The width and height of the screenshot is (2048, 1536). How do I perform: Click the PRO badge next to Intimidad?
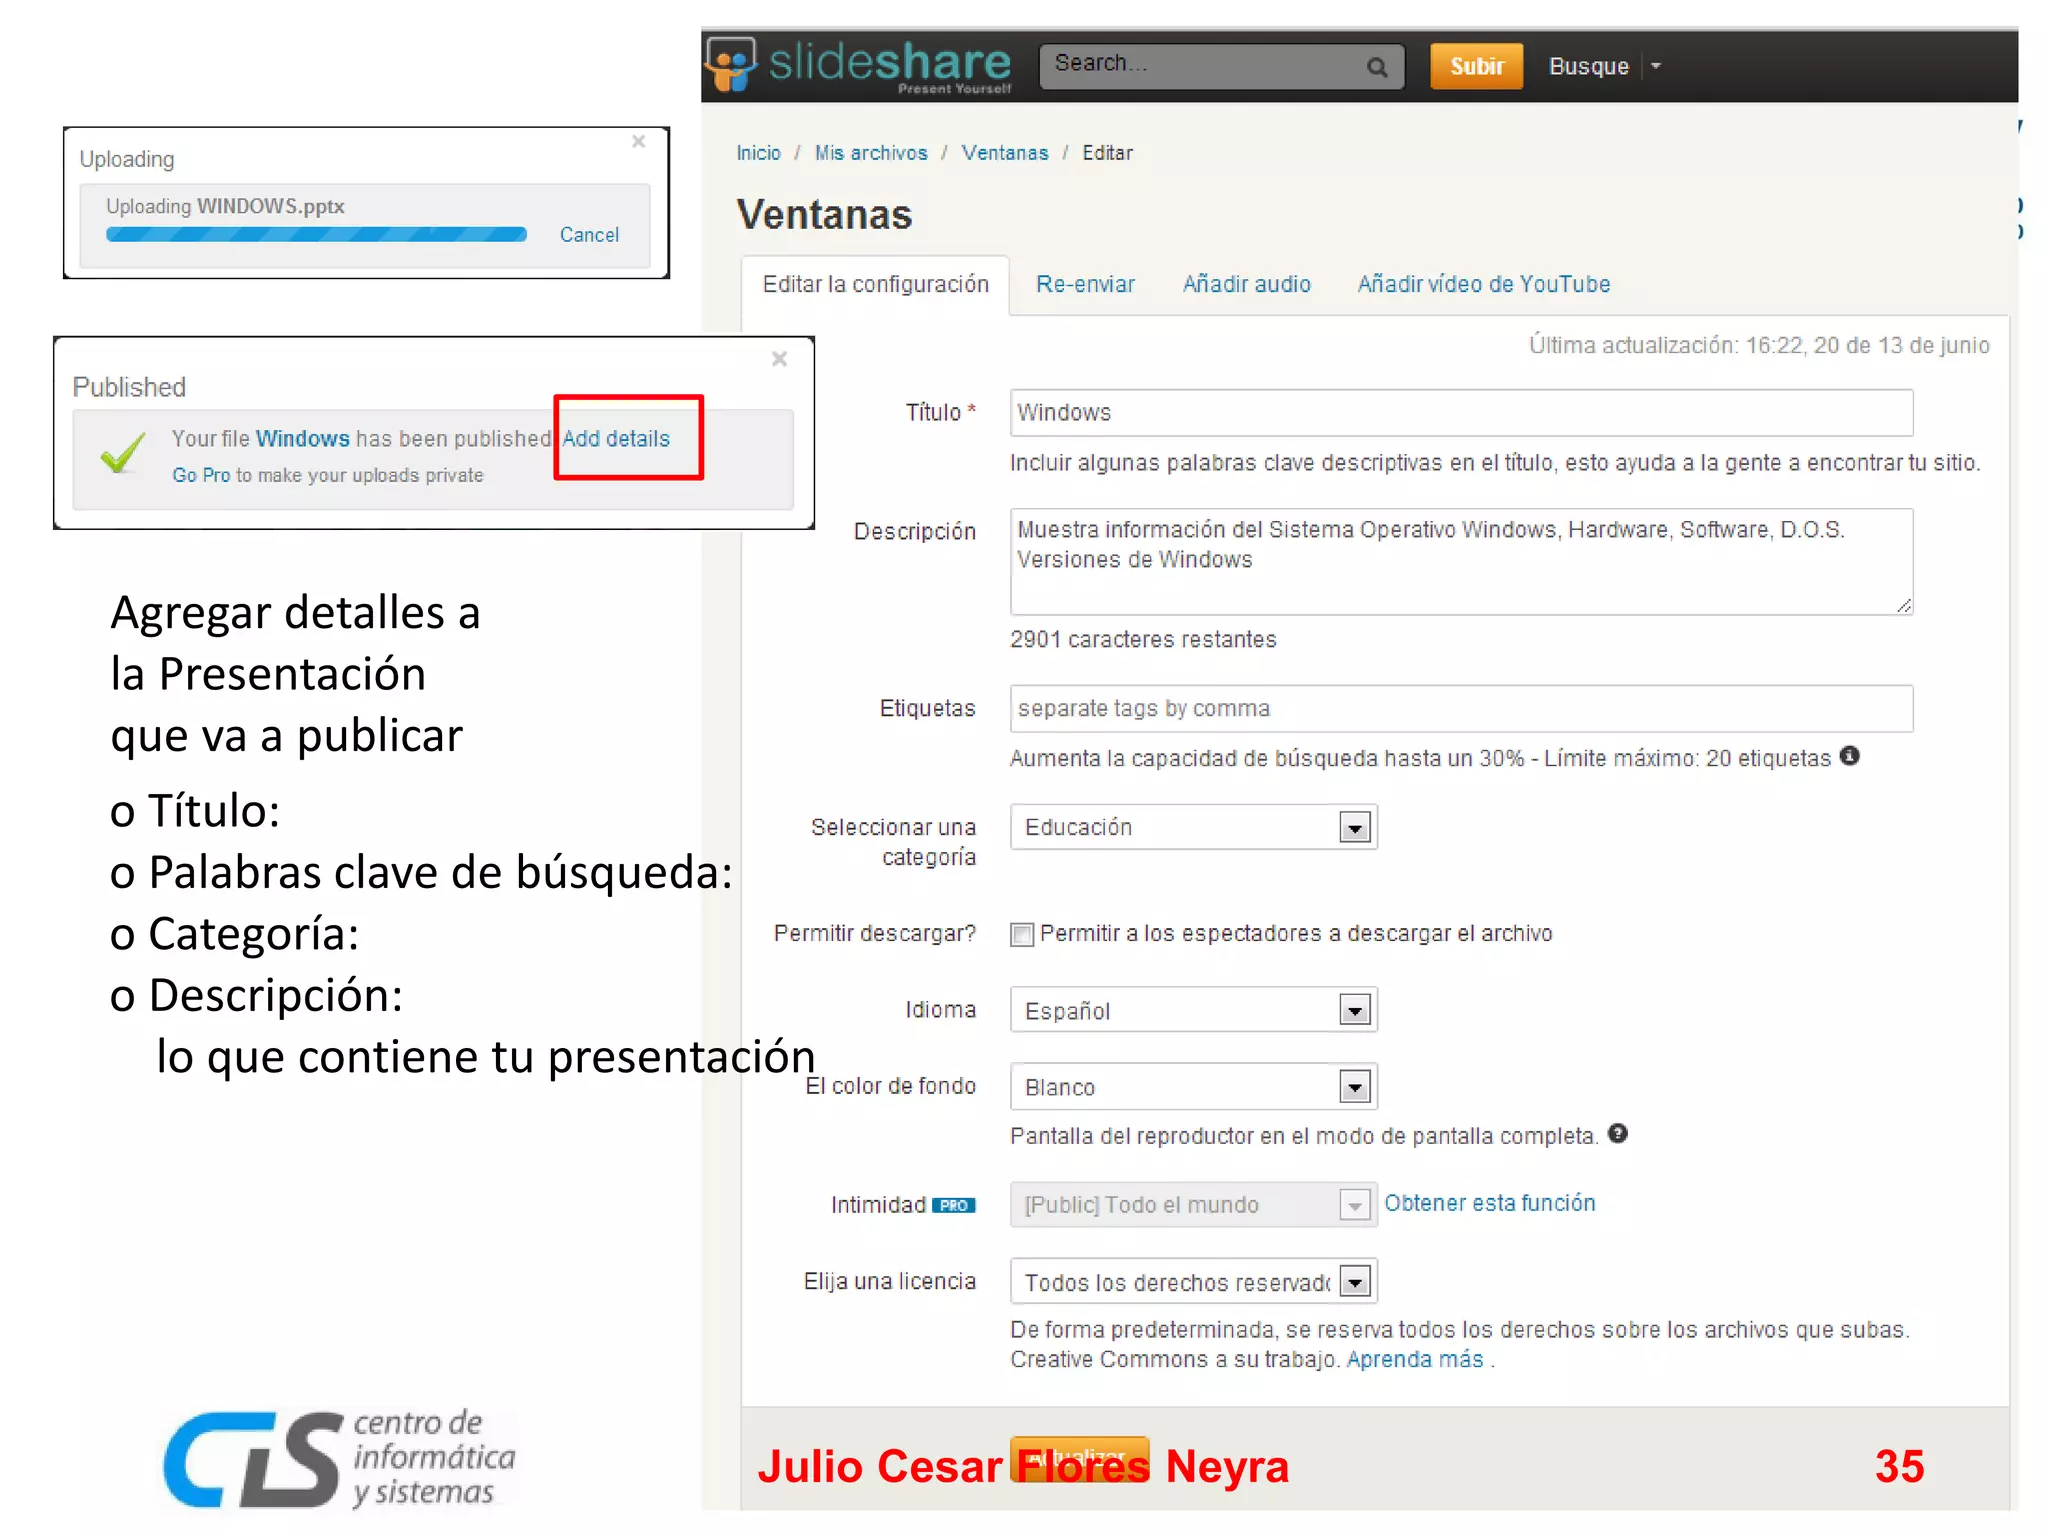pos(953,1205)
